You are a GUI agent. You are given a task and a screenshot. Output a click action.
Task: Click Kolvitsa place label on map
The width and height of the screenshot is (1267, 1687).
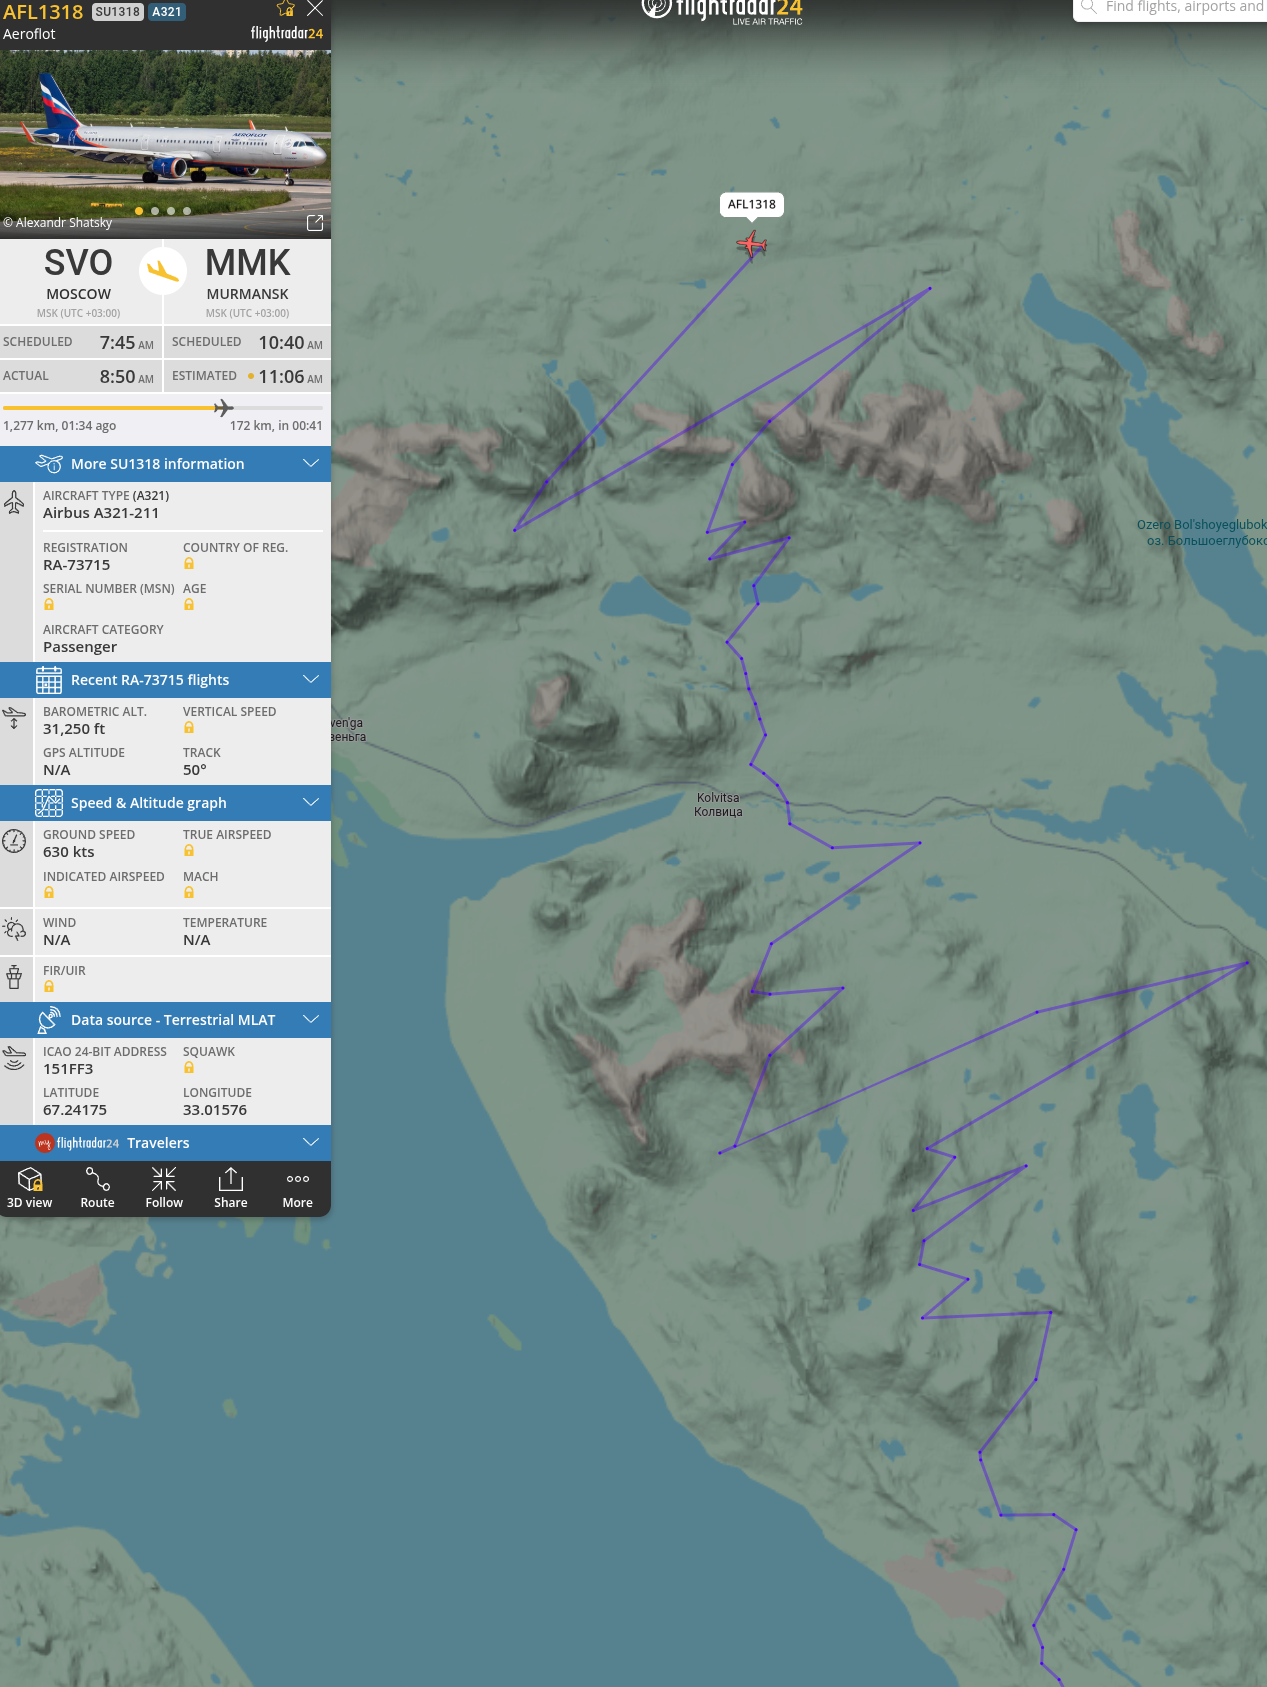pos(718,805)
